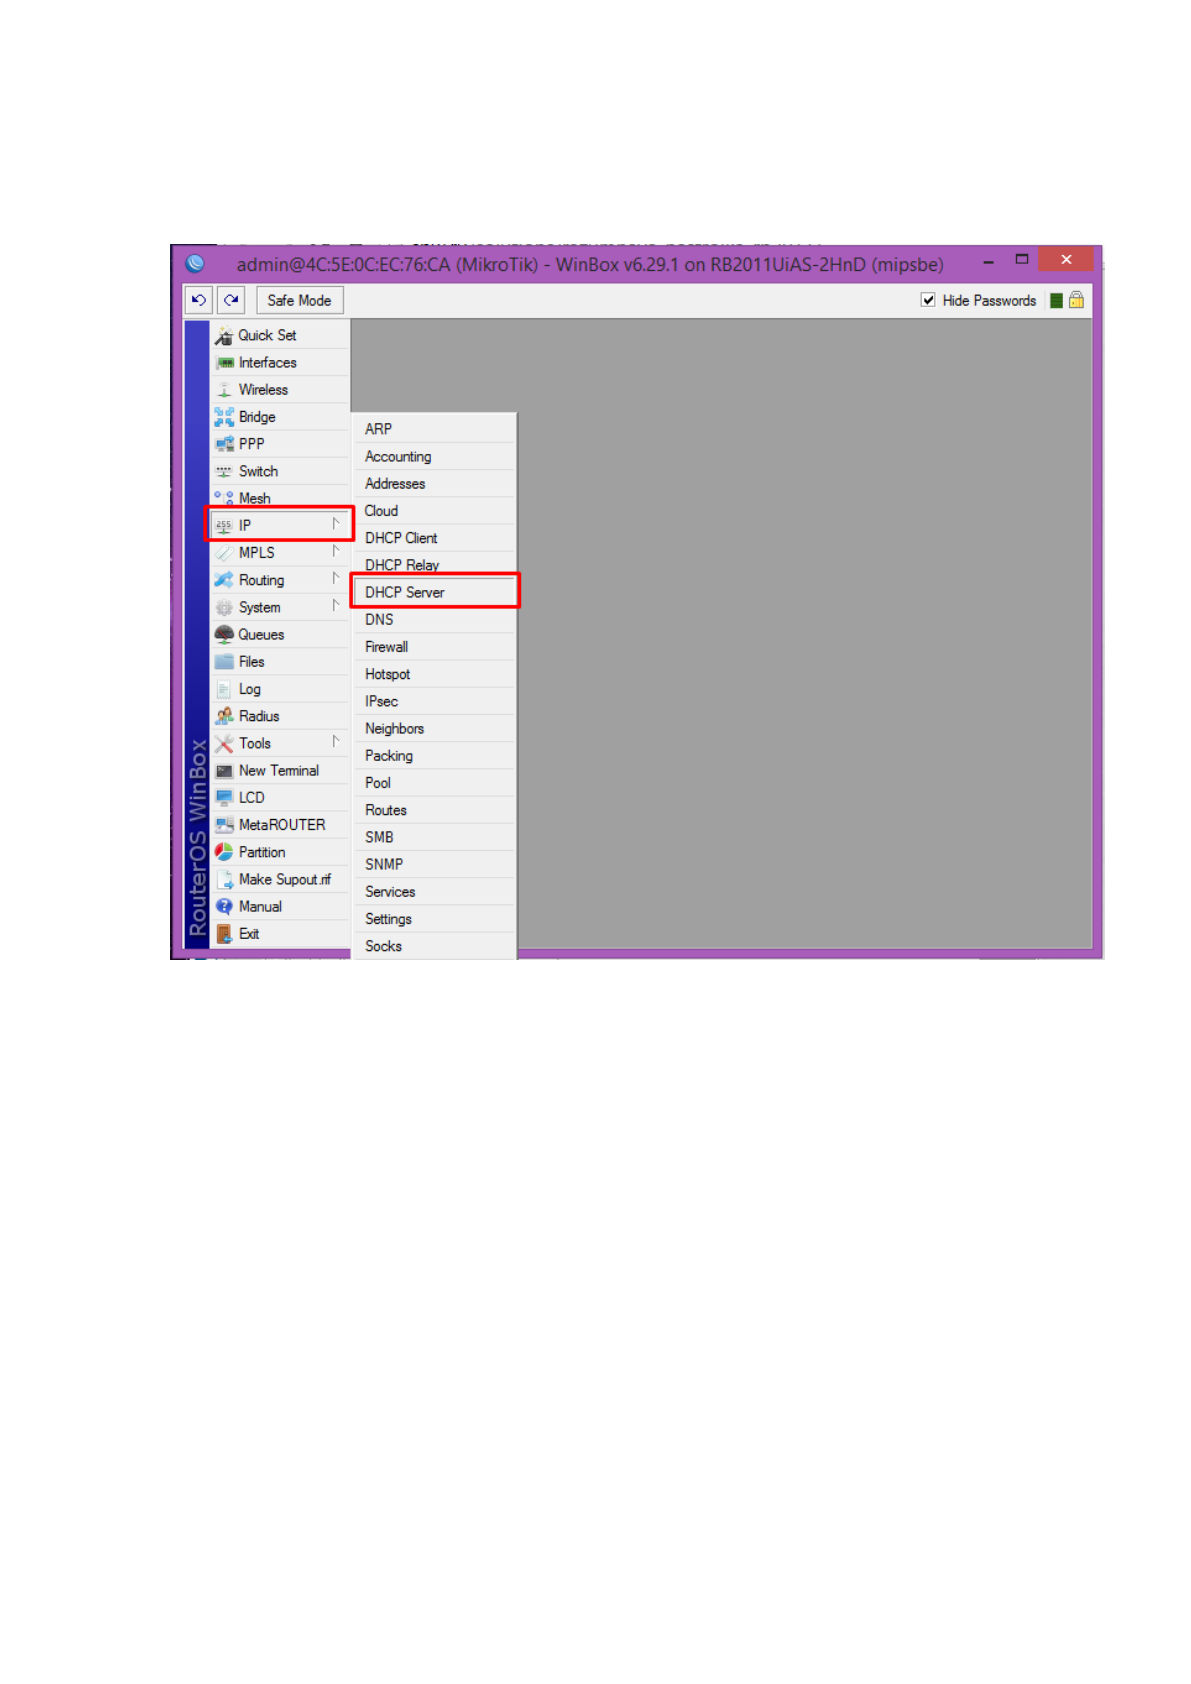The image size is (1191, 1684).
Task: Expand the Routing submenu arrow
Action: pos(336,578)
